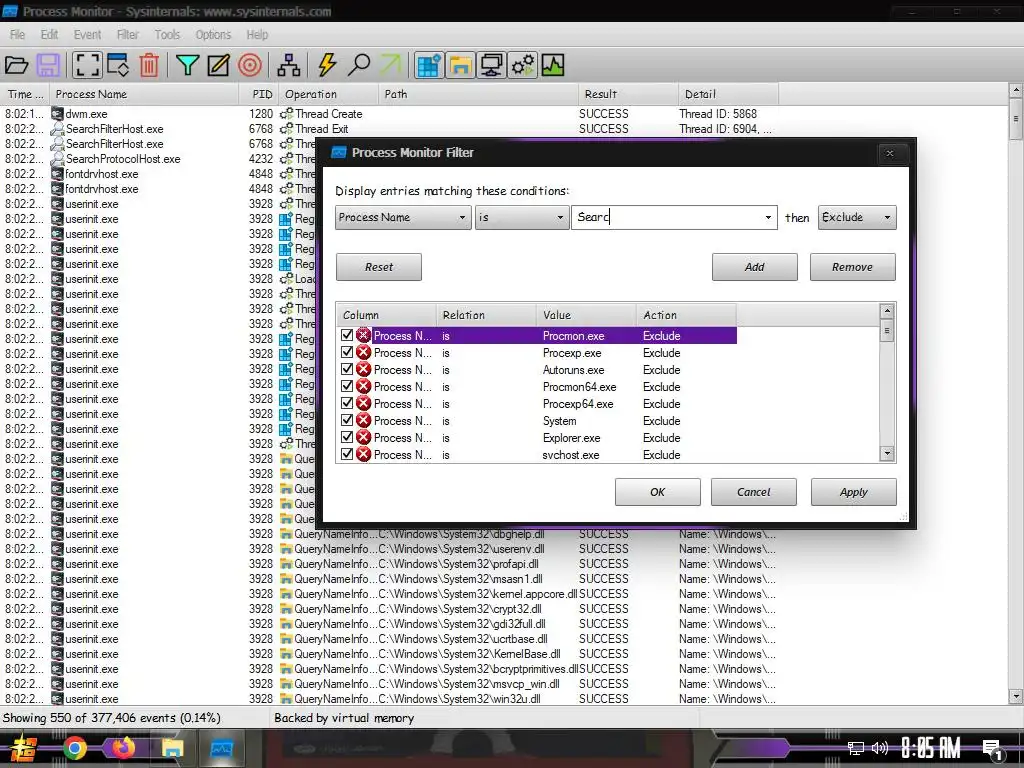The image size is (1024, 768).
Task: Uncheck the Procexp64.exe filter checkbox
Action: coord(347,403)
